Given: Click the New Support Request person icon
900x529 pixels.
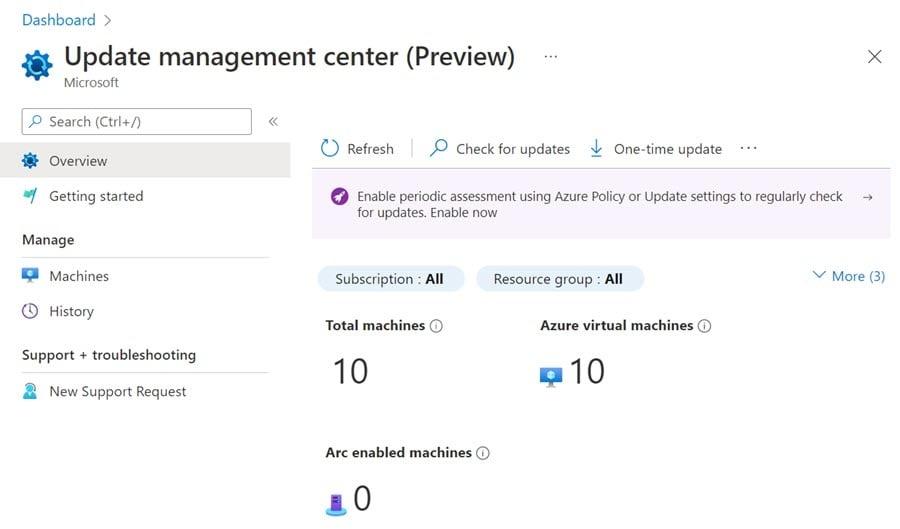Looking at the screenshot, I should tap(30, 391).
